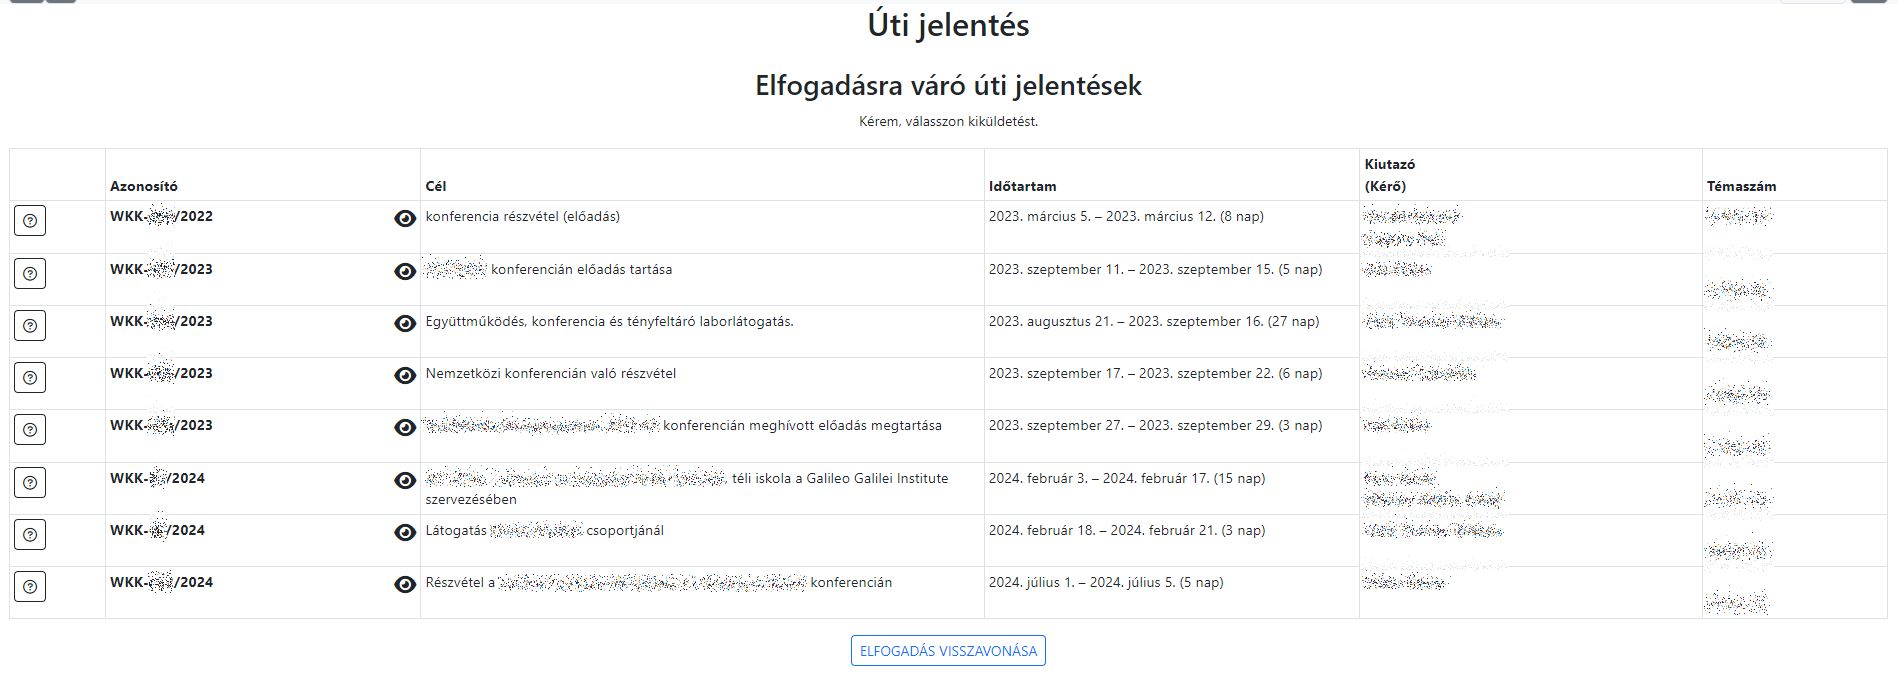Click eye icon for Galileo Galilei téli iskola row
The image size is (1898, 675).
pyautogui.click(x=405, y=480)
